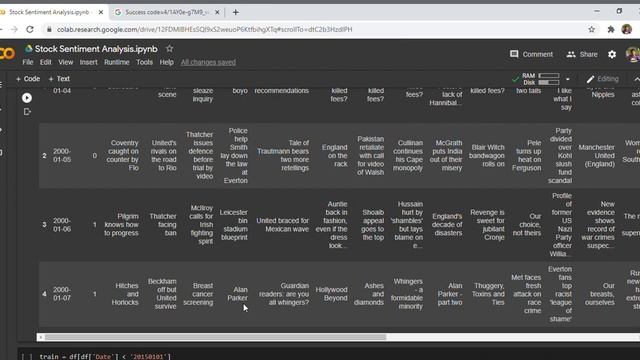Restore down the browser window
640x360 pixels.
click(619, 11)
